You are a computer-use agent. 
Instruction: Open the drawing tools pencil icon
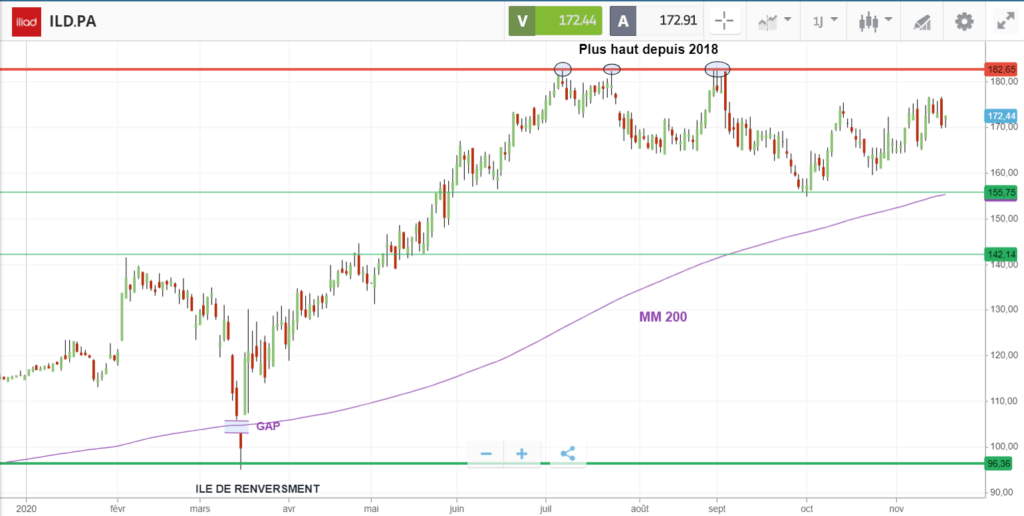[x=921, y=22]
